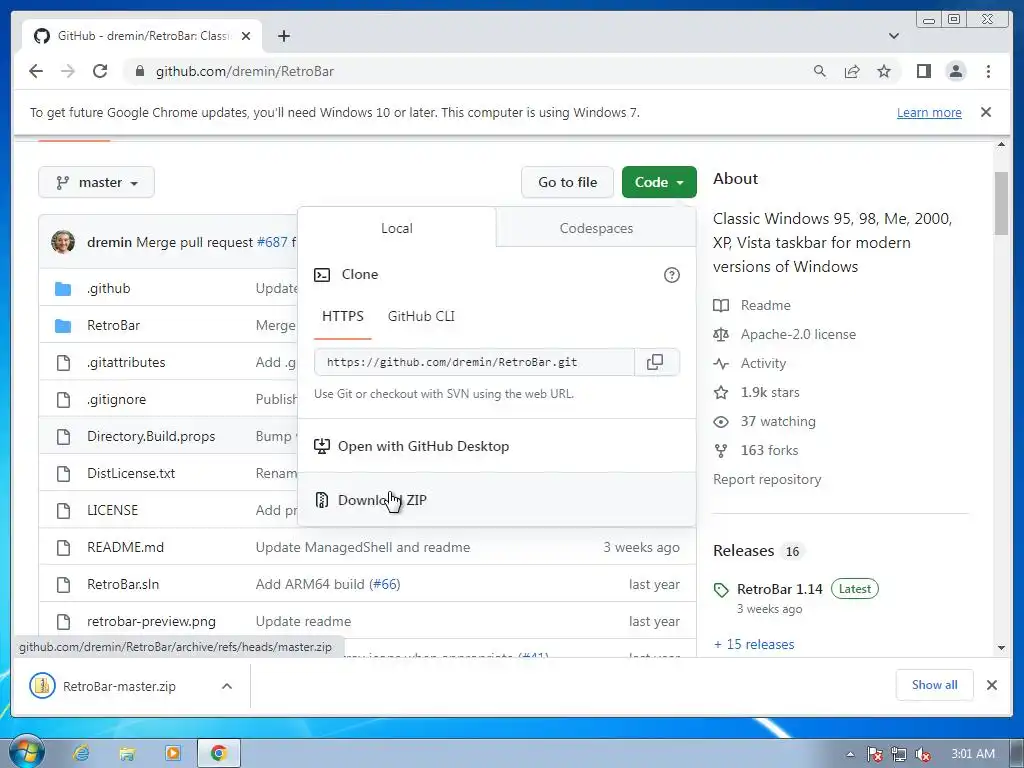The height and width of the screenshot is (768, 1024).
Task: Open the downloaded RetroBar-master.zip
Action: coord(119,686)
